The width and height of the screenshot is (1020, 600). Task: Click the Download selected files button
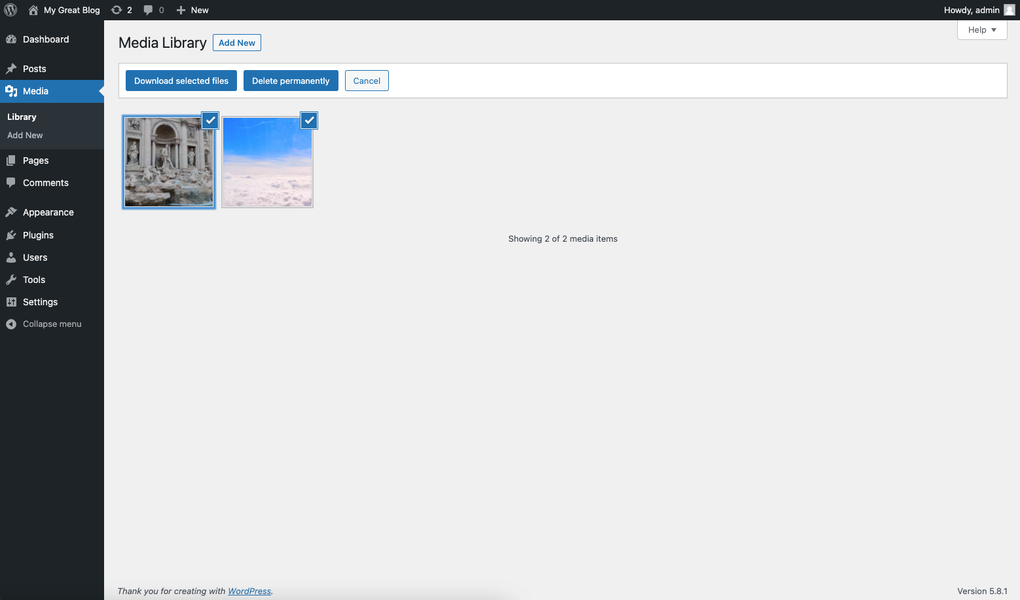[x=181, y=80]
